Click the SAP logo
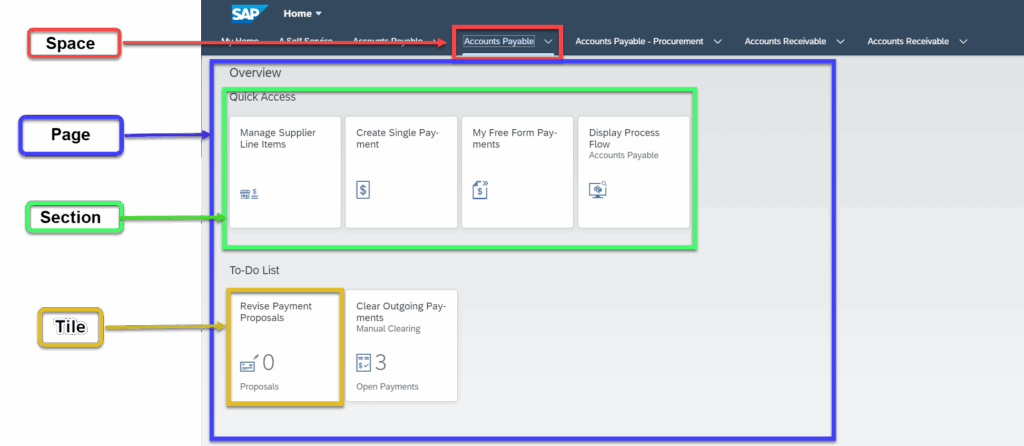 (249, 14)
